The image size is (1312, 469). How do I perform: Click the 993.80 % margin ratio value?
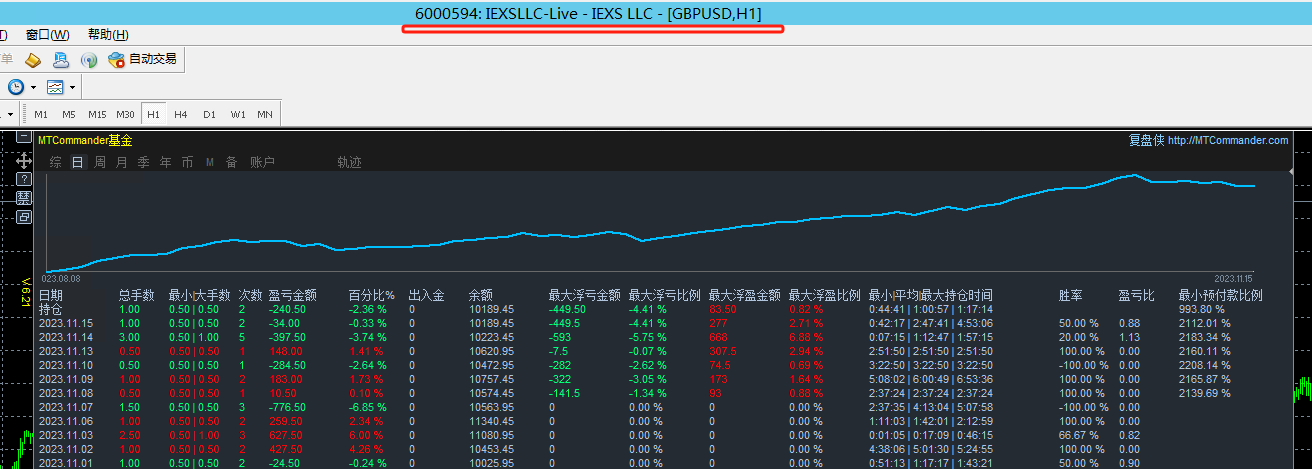pos(1203,309)
